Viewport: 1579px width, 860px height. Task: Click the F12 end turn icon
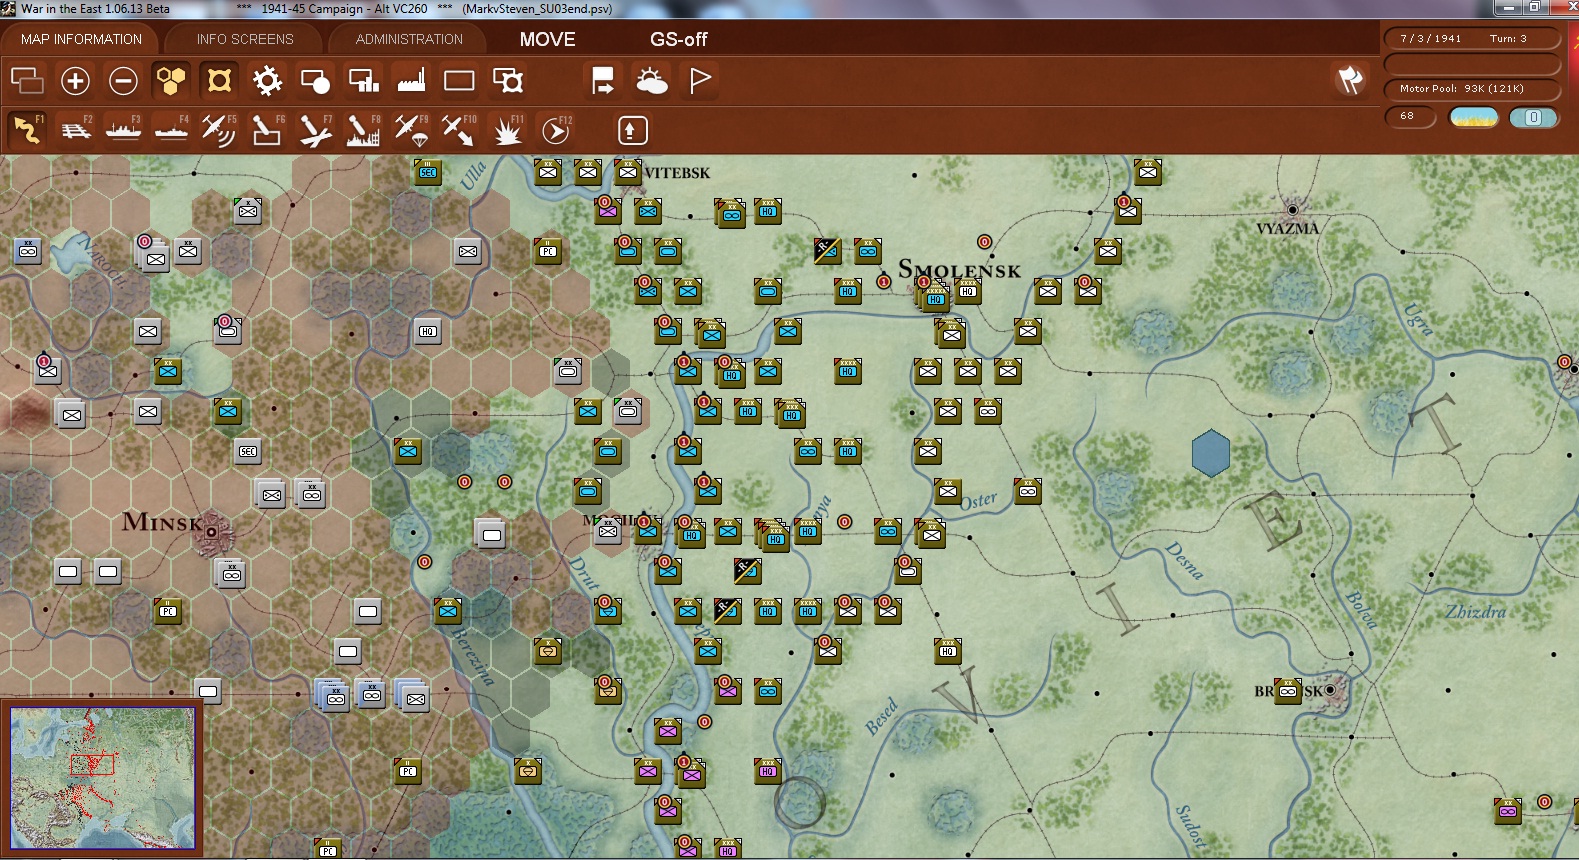(x=556, y=130)
